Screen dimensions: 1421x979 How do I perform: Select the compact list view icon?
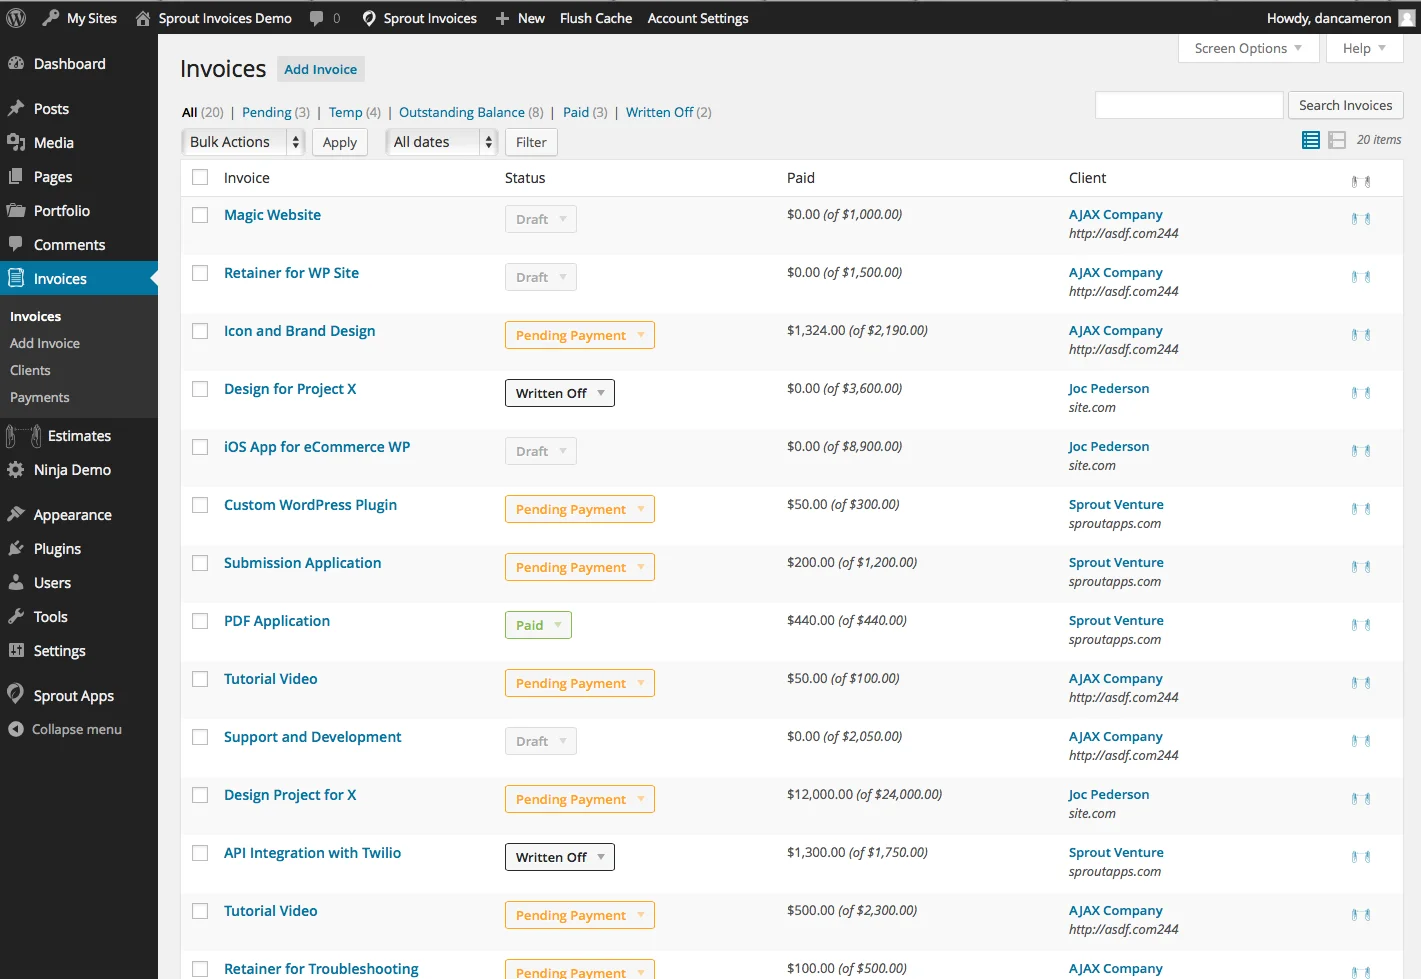tap(1310, 140)
